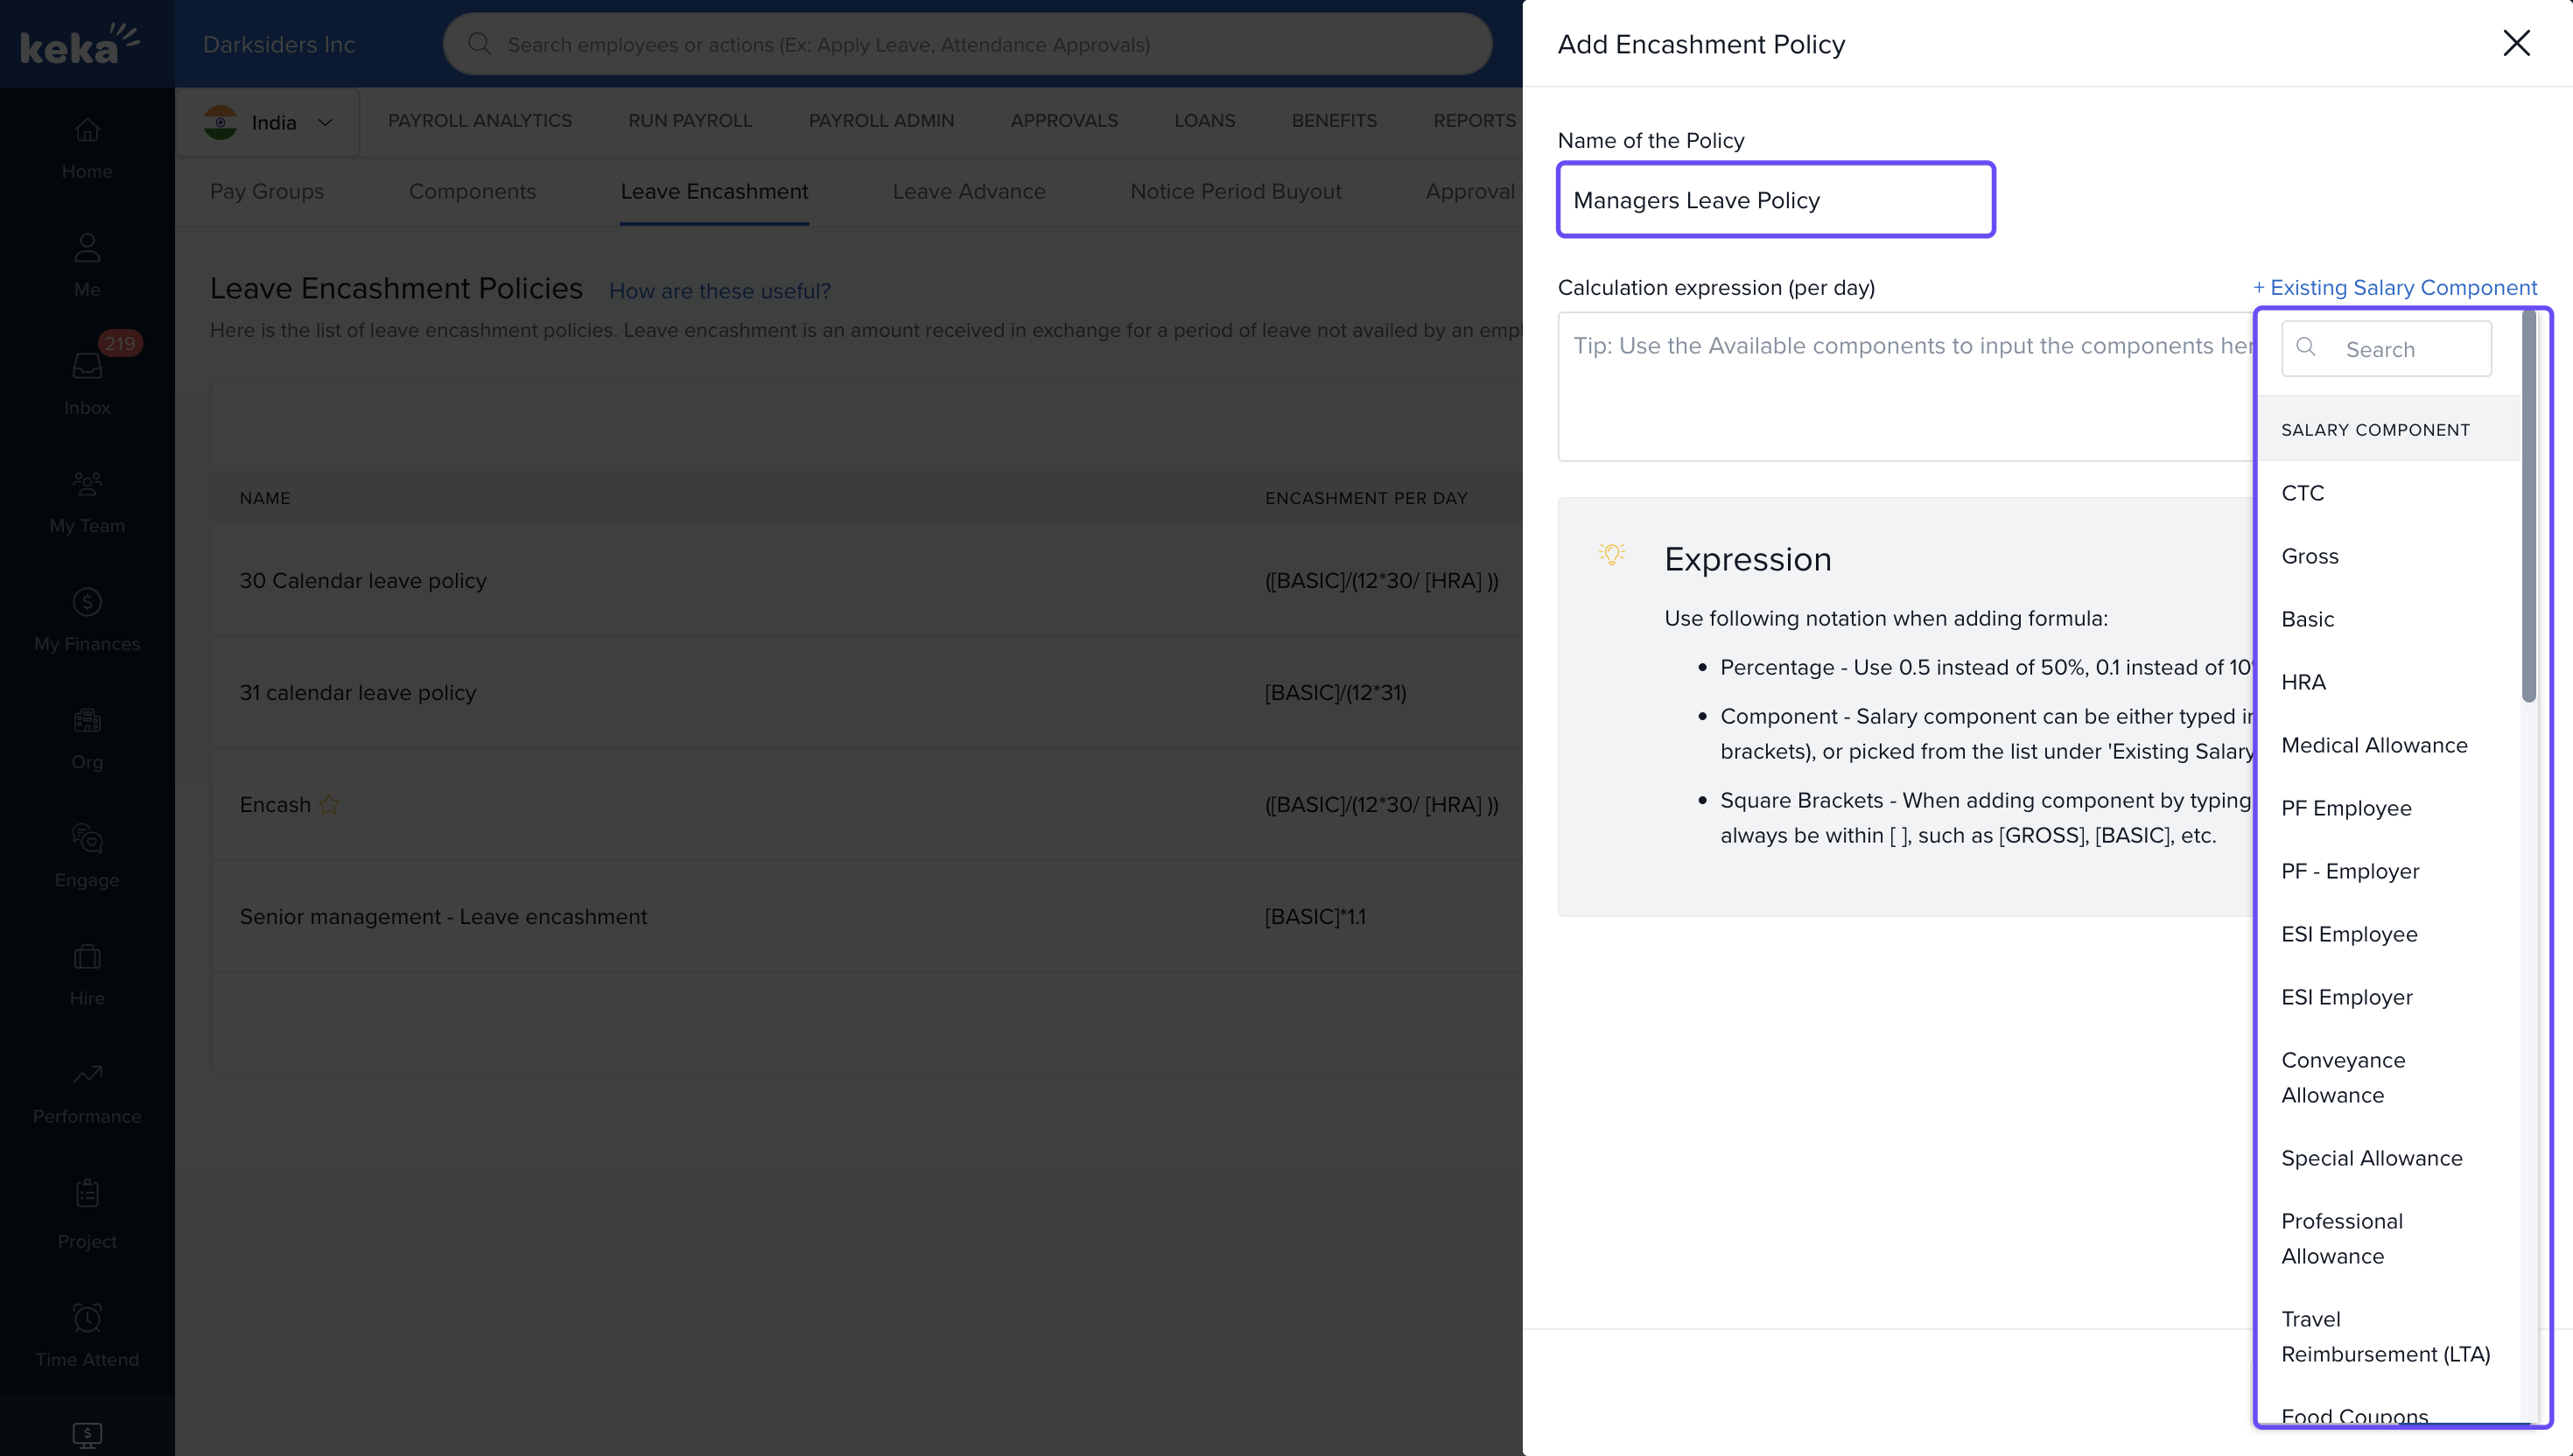
Task: Click the star icon beside Encash
Action: click(329, 804)
